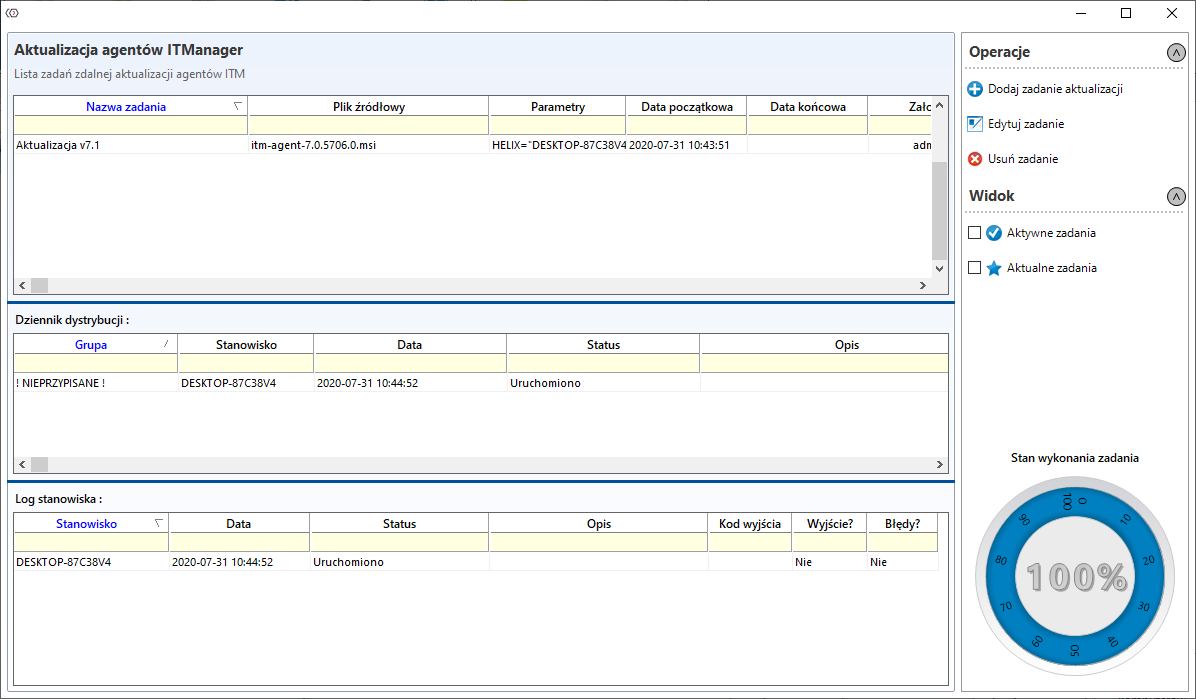The height and width of the screenshot is (699, 1196).
Task: Click the blue plus add-task icon
Action: click(x=975, y=89)
